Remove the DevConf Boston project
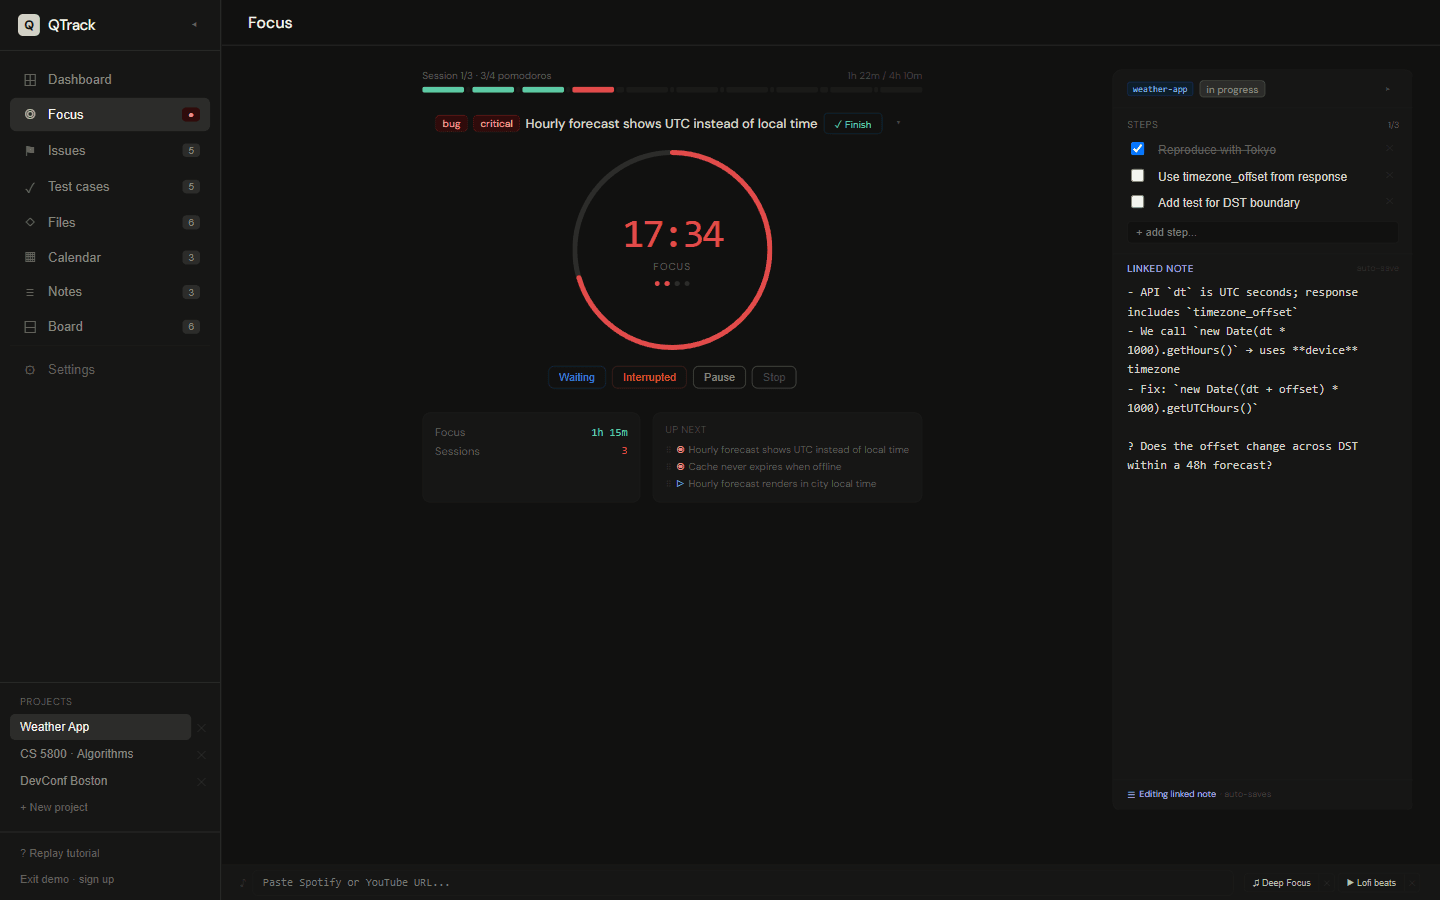The width and height of the screenshot is (1440, 900). pos(201,782)
